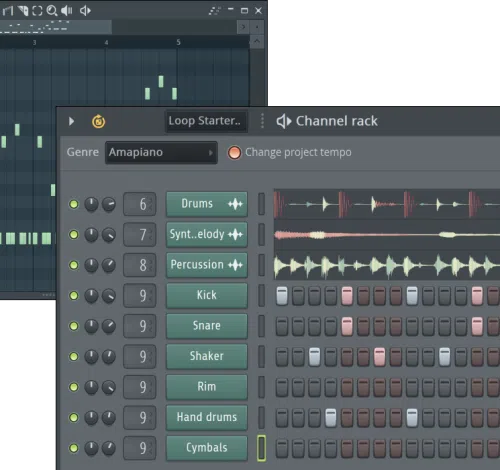Click the Percussion audio waveform preview
This screenshot has height=470, width=500.
[x=387, y=265]
